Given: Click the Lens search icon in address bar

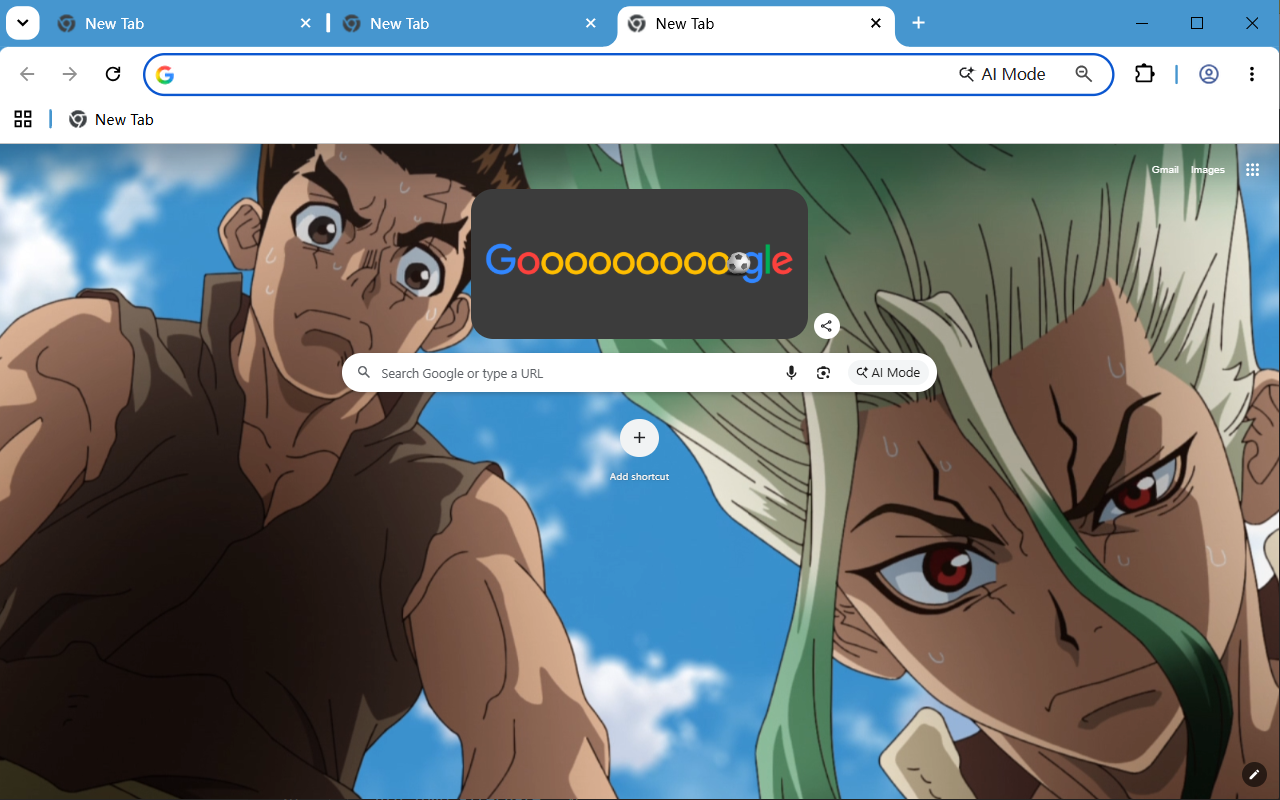Looking at the screenshot, I should [1084, 74].
